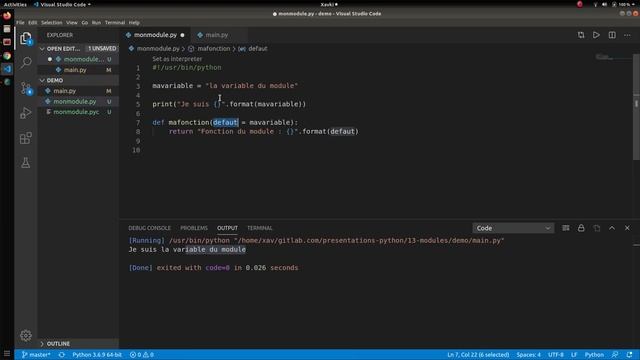Select monmodule.pyc in the file tree
Viewport: 640px width, 360px height.
point(76,112)
